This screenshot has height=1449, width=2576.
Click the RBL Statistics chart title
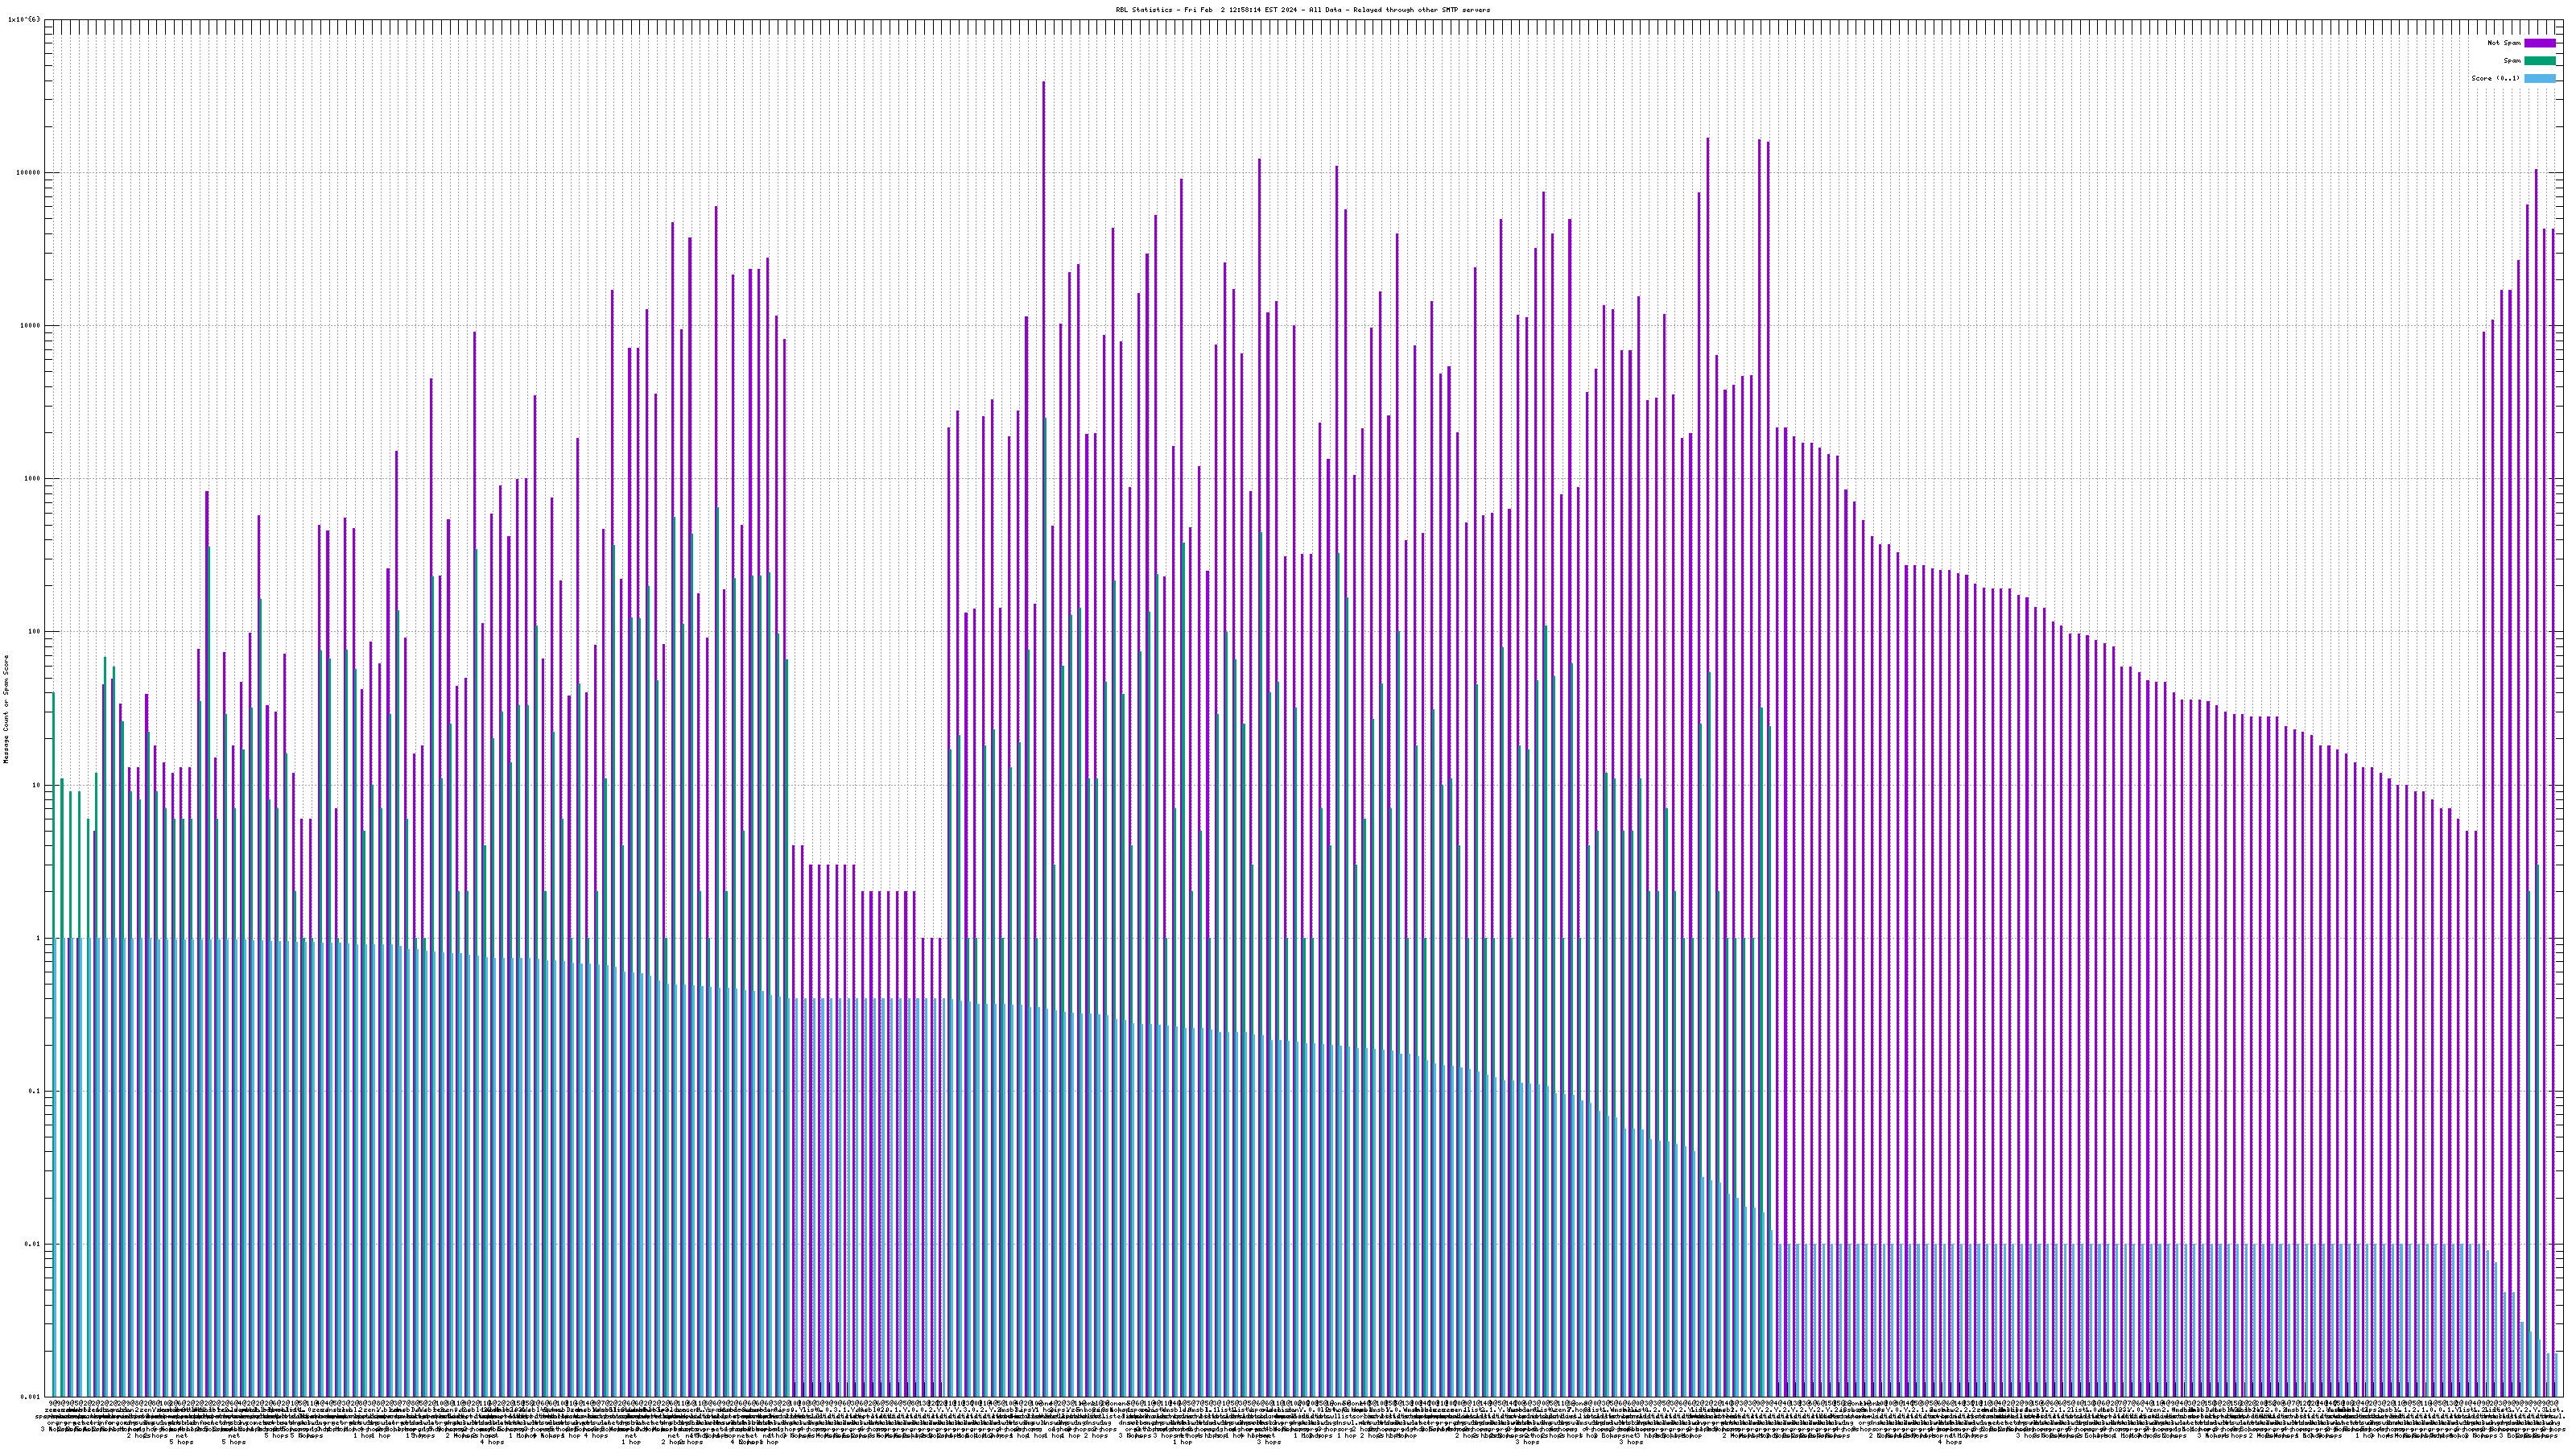pyautogui.click(x=1302, y=10)
